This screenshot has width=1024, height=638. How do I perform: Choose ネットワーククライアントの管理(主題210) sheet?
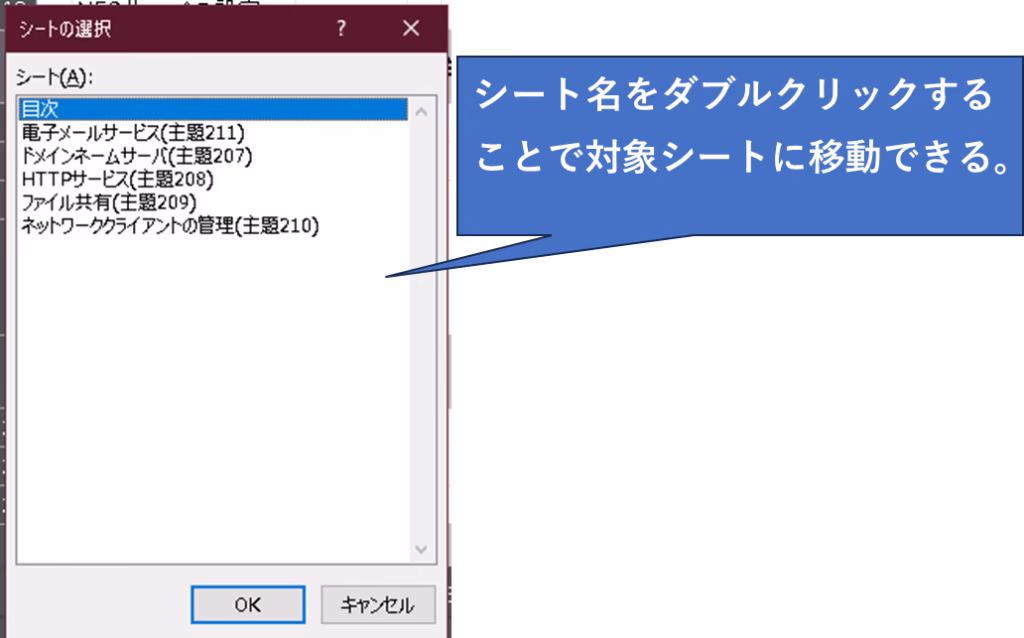(170, 228)
